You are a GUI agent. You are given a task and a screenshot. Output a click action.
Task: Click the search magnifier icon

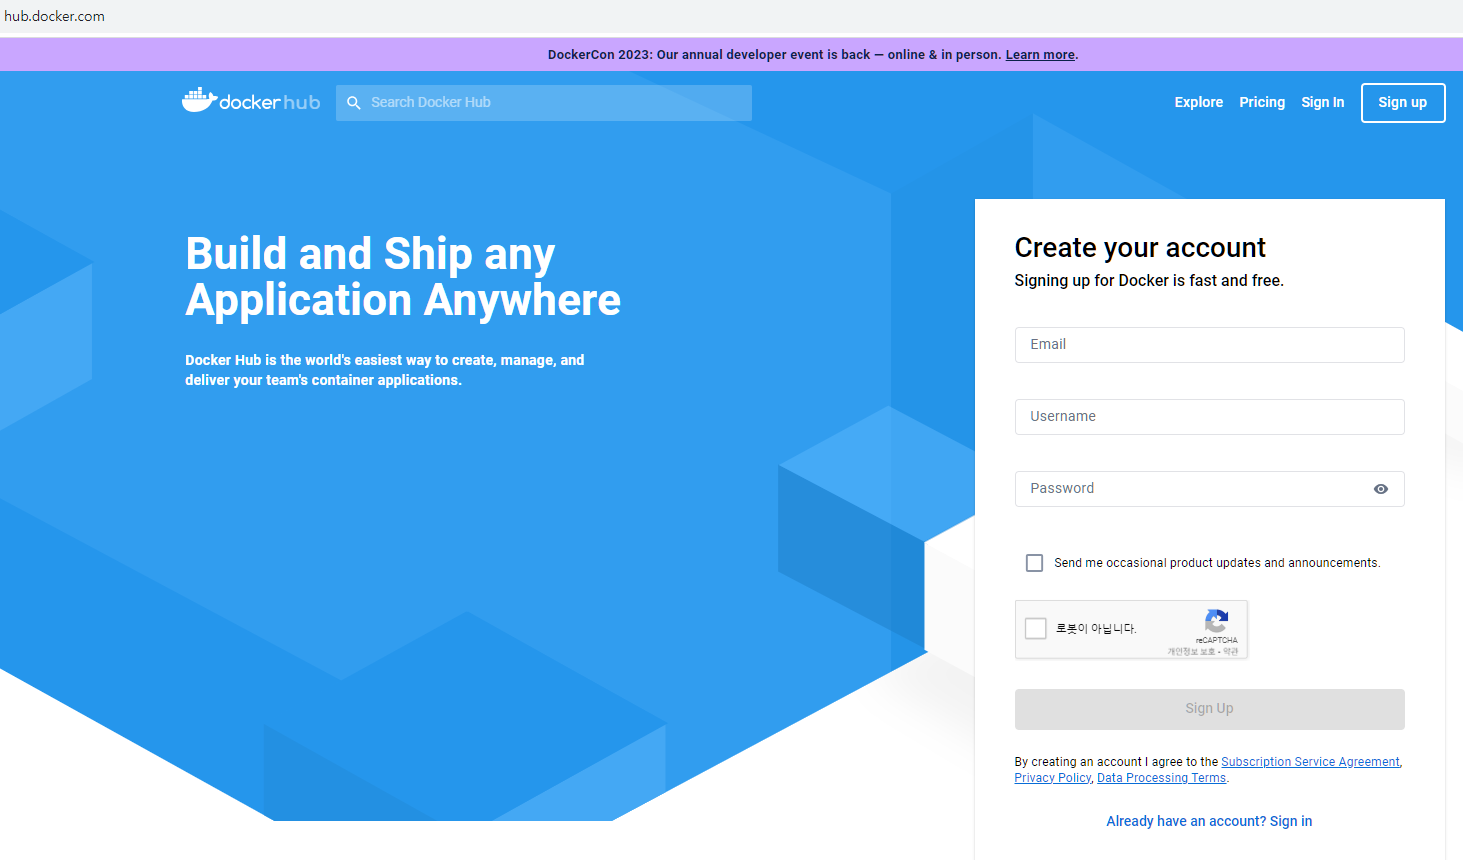point(354,103)
